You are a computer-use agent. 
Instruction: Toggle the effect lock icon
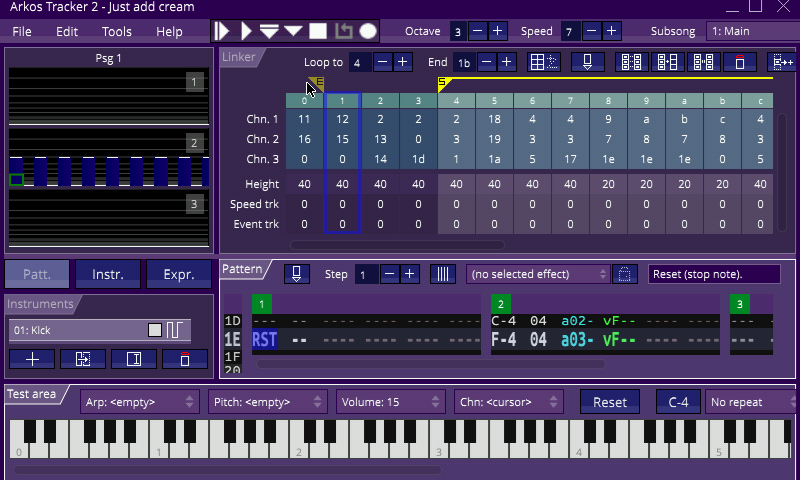pyautogui.click(x=625, y=274)
